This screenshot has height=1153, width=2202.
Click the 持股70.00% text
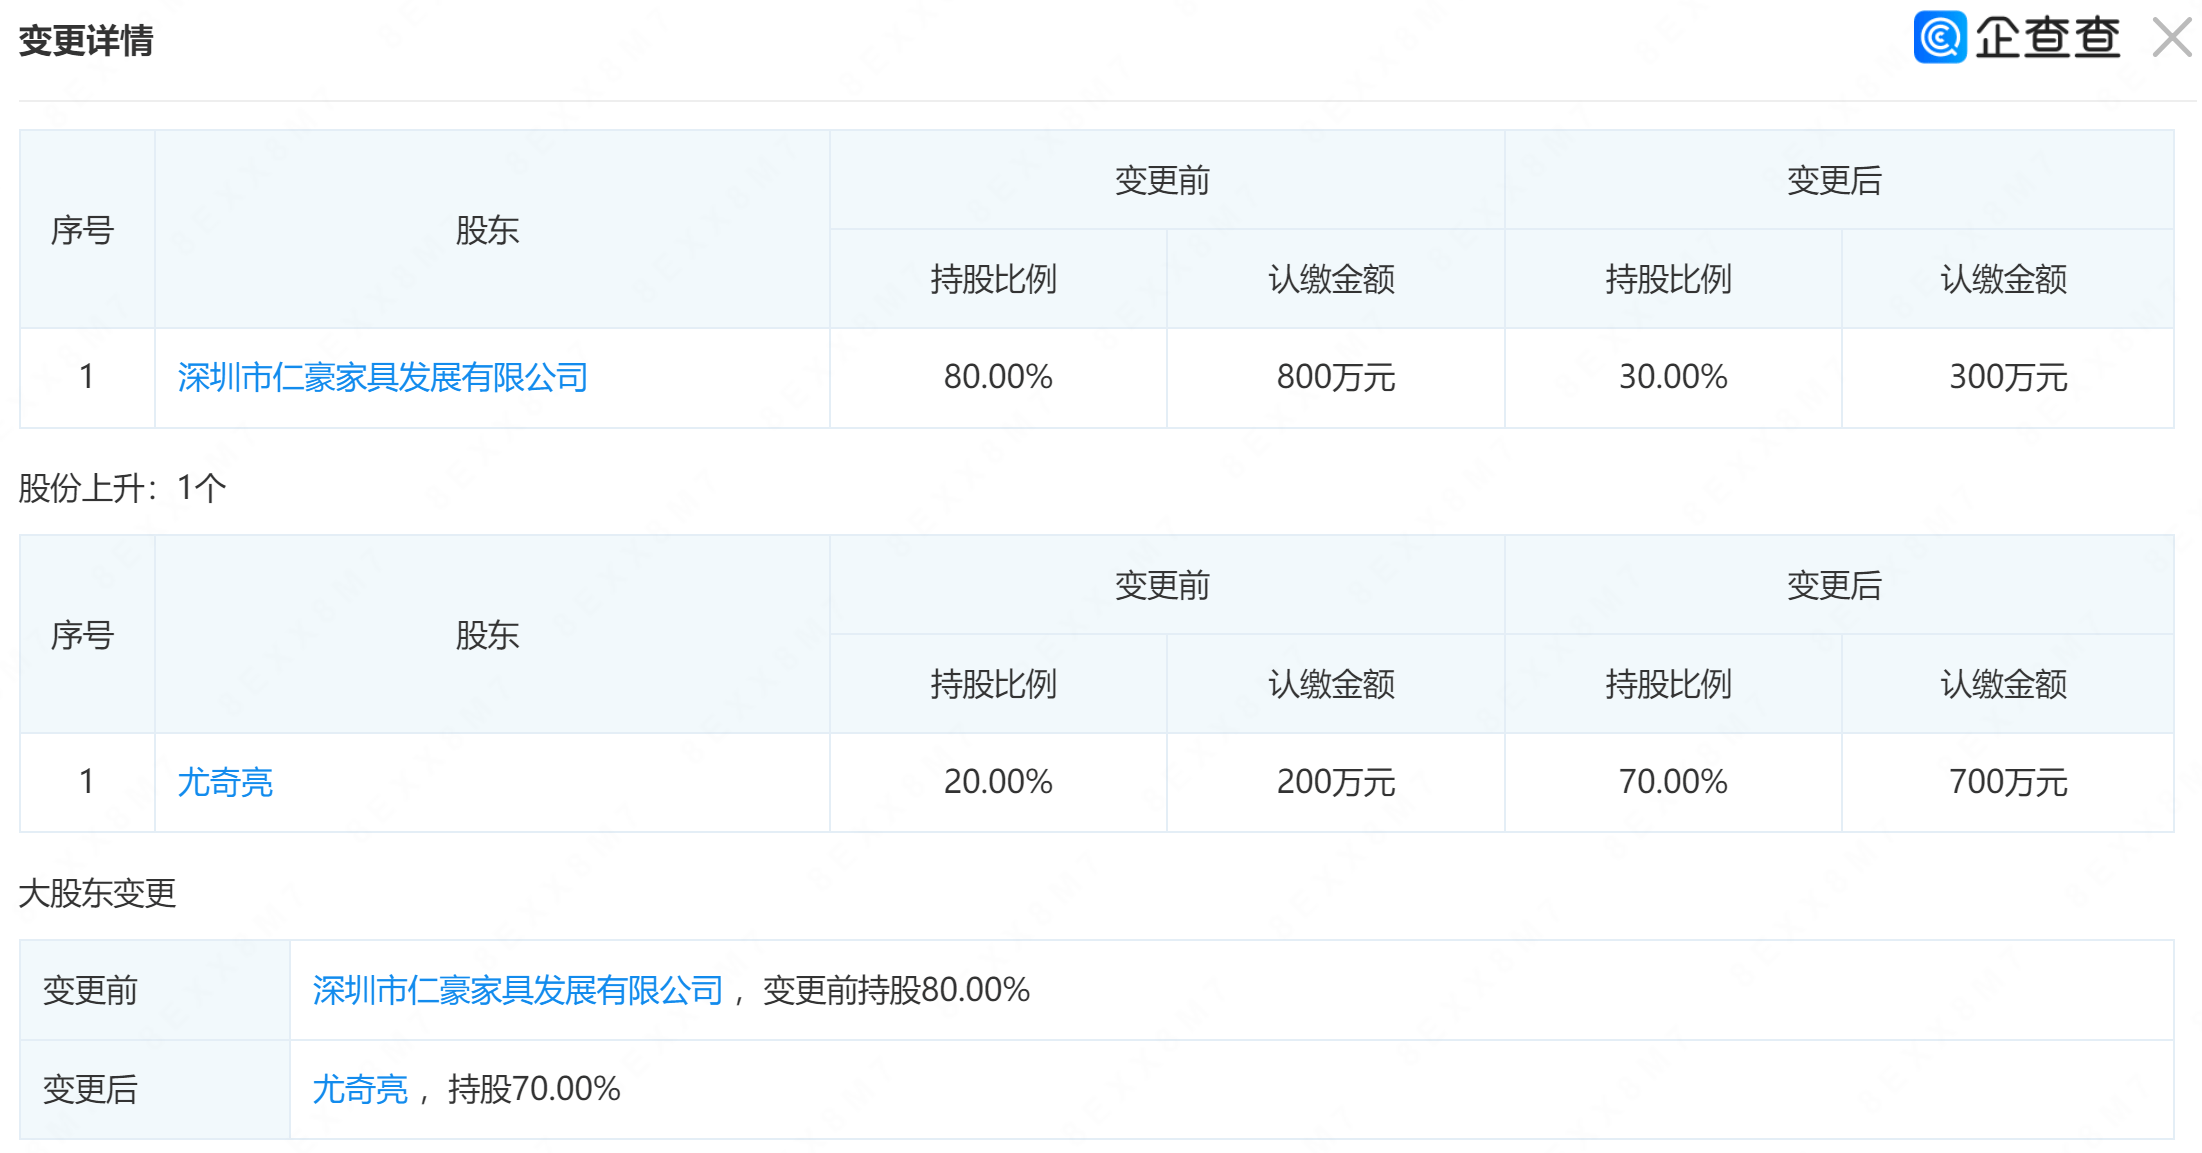point(534,1089)
